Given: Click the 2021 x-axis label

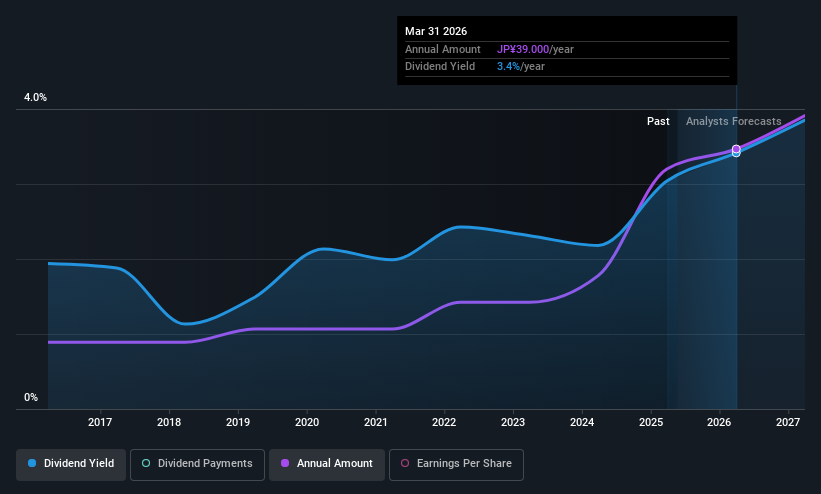Looking at the screenshot, I should 376,422.
